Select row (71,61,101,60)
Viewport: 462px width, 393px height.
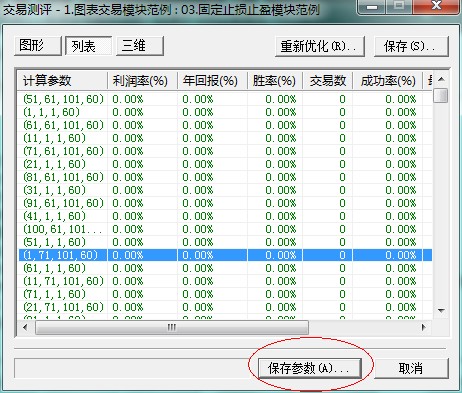225,151
